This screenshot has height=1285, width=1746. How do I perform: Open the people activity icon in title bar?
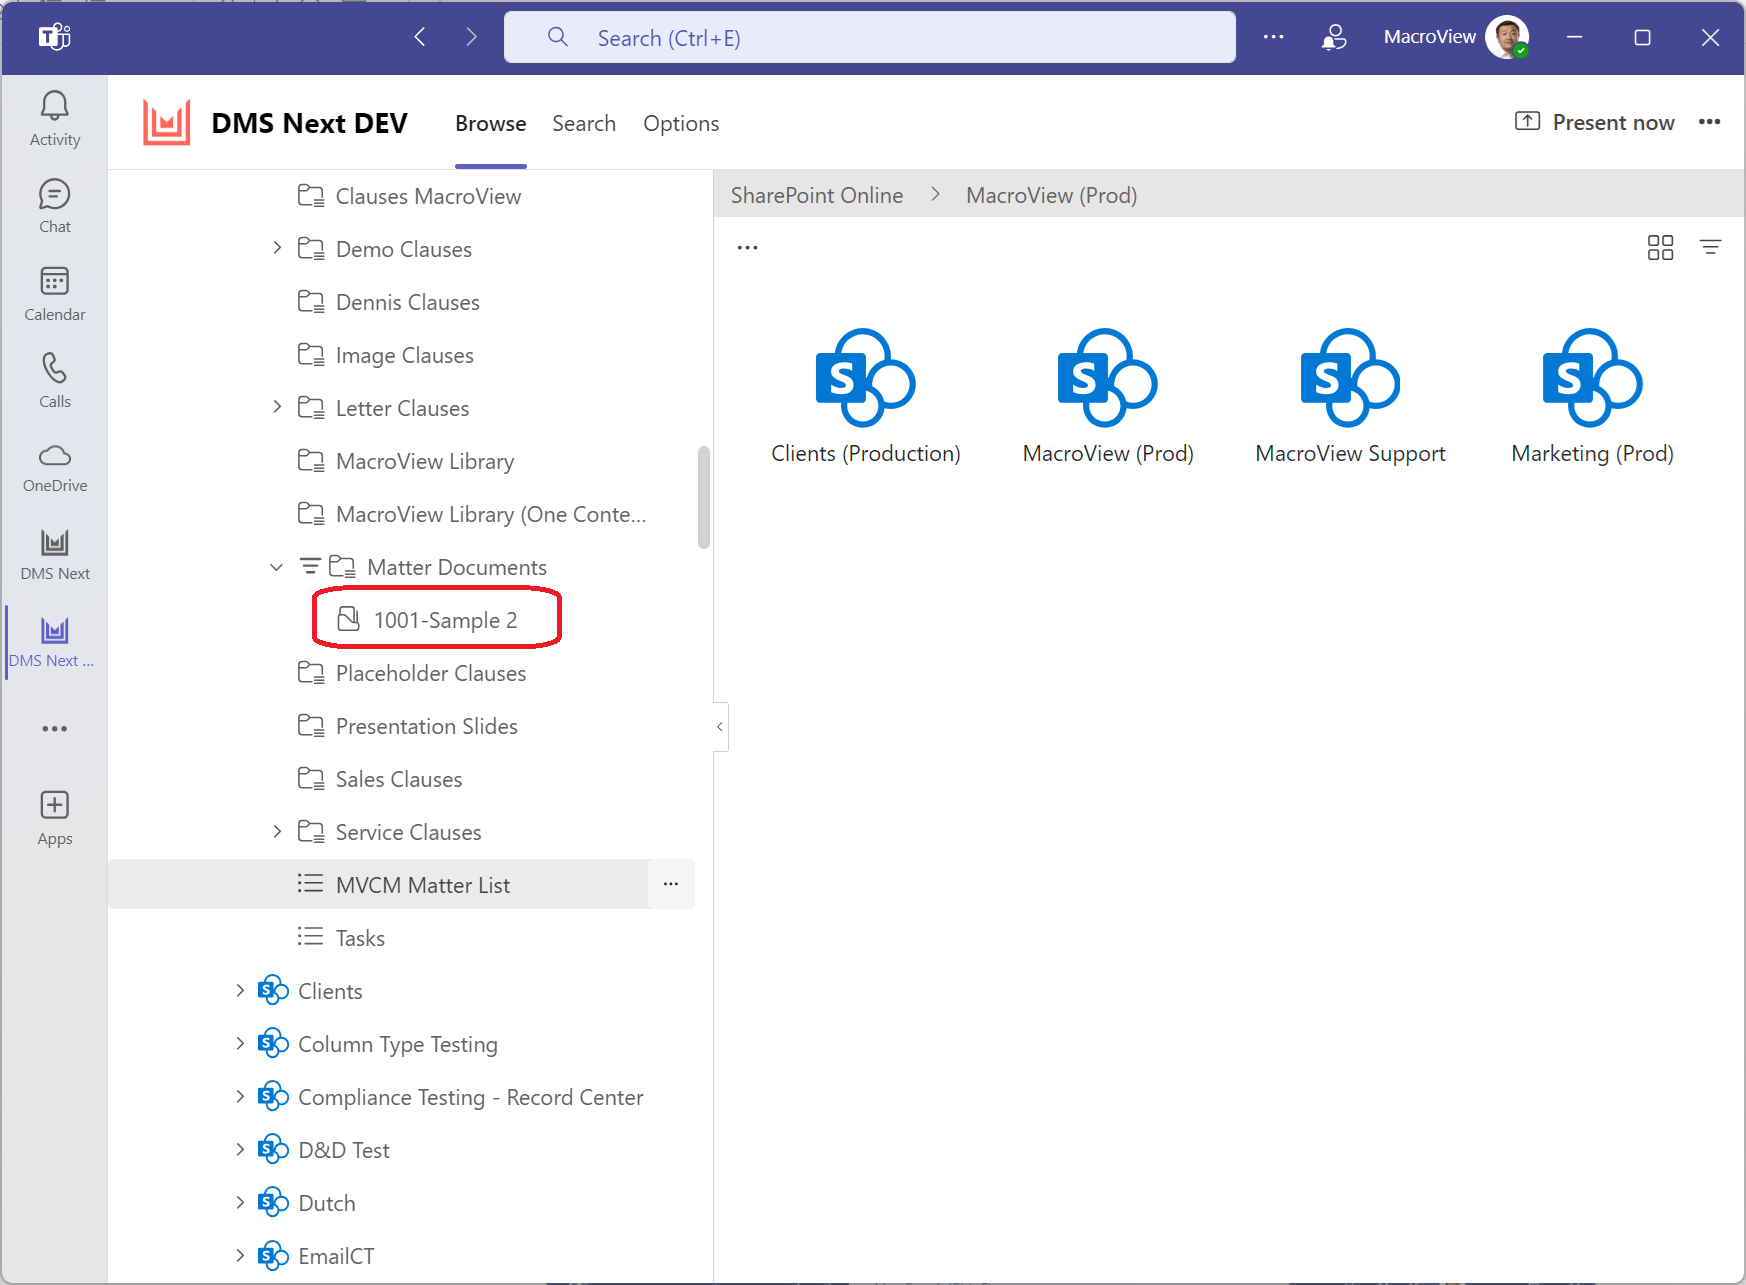1334,38
